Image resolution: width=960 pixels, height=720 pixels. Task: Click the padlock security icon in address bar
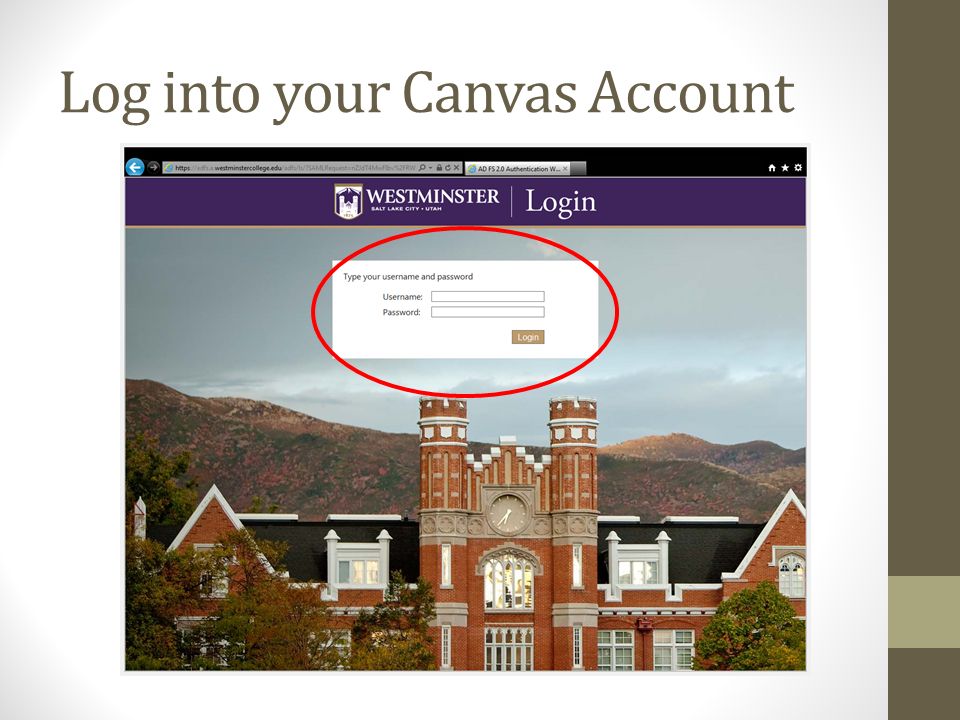point(440,168)
